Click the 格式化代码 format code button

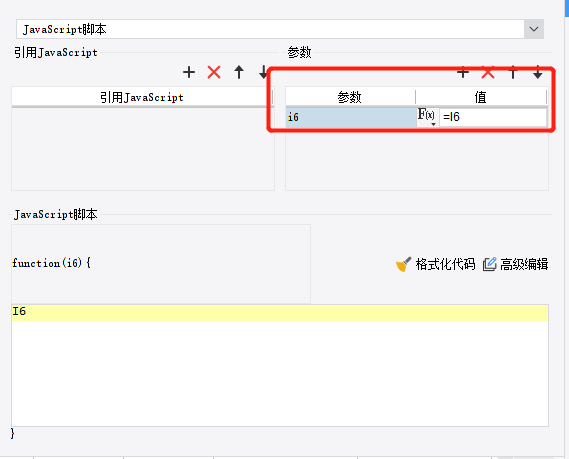coord(435,264)
